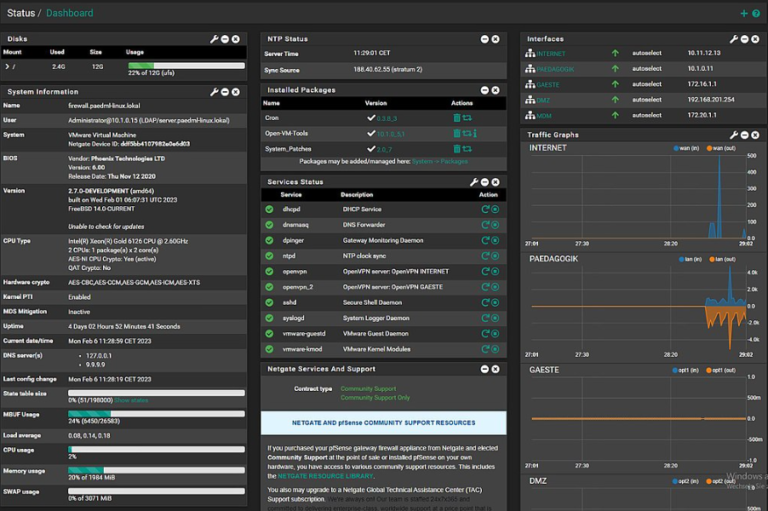Remove the Cron package via trash icon
Image resolution: width=768 pixels, height=511 pixels.
[x=456, y=118]
